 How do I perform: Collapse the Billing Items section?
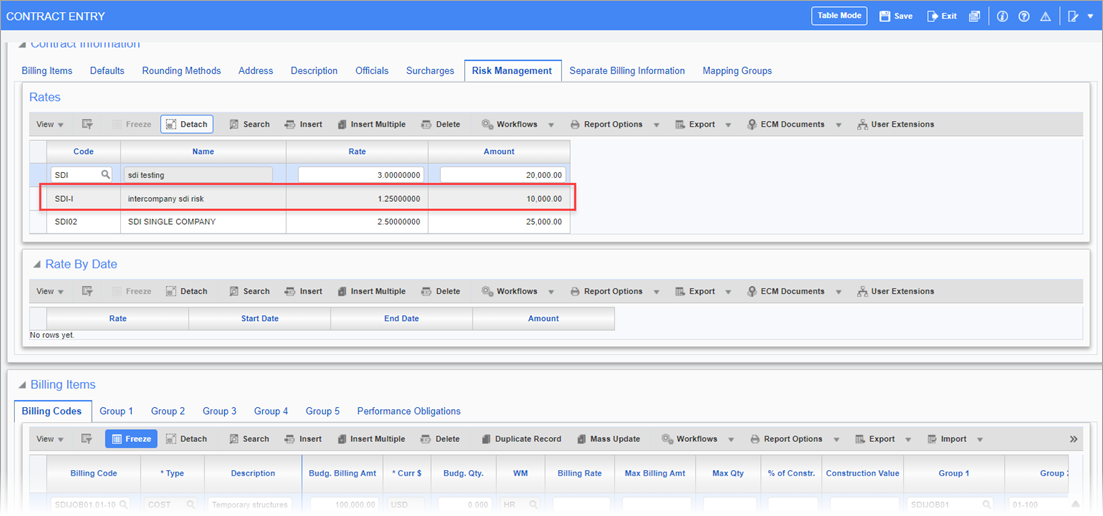23,385
